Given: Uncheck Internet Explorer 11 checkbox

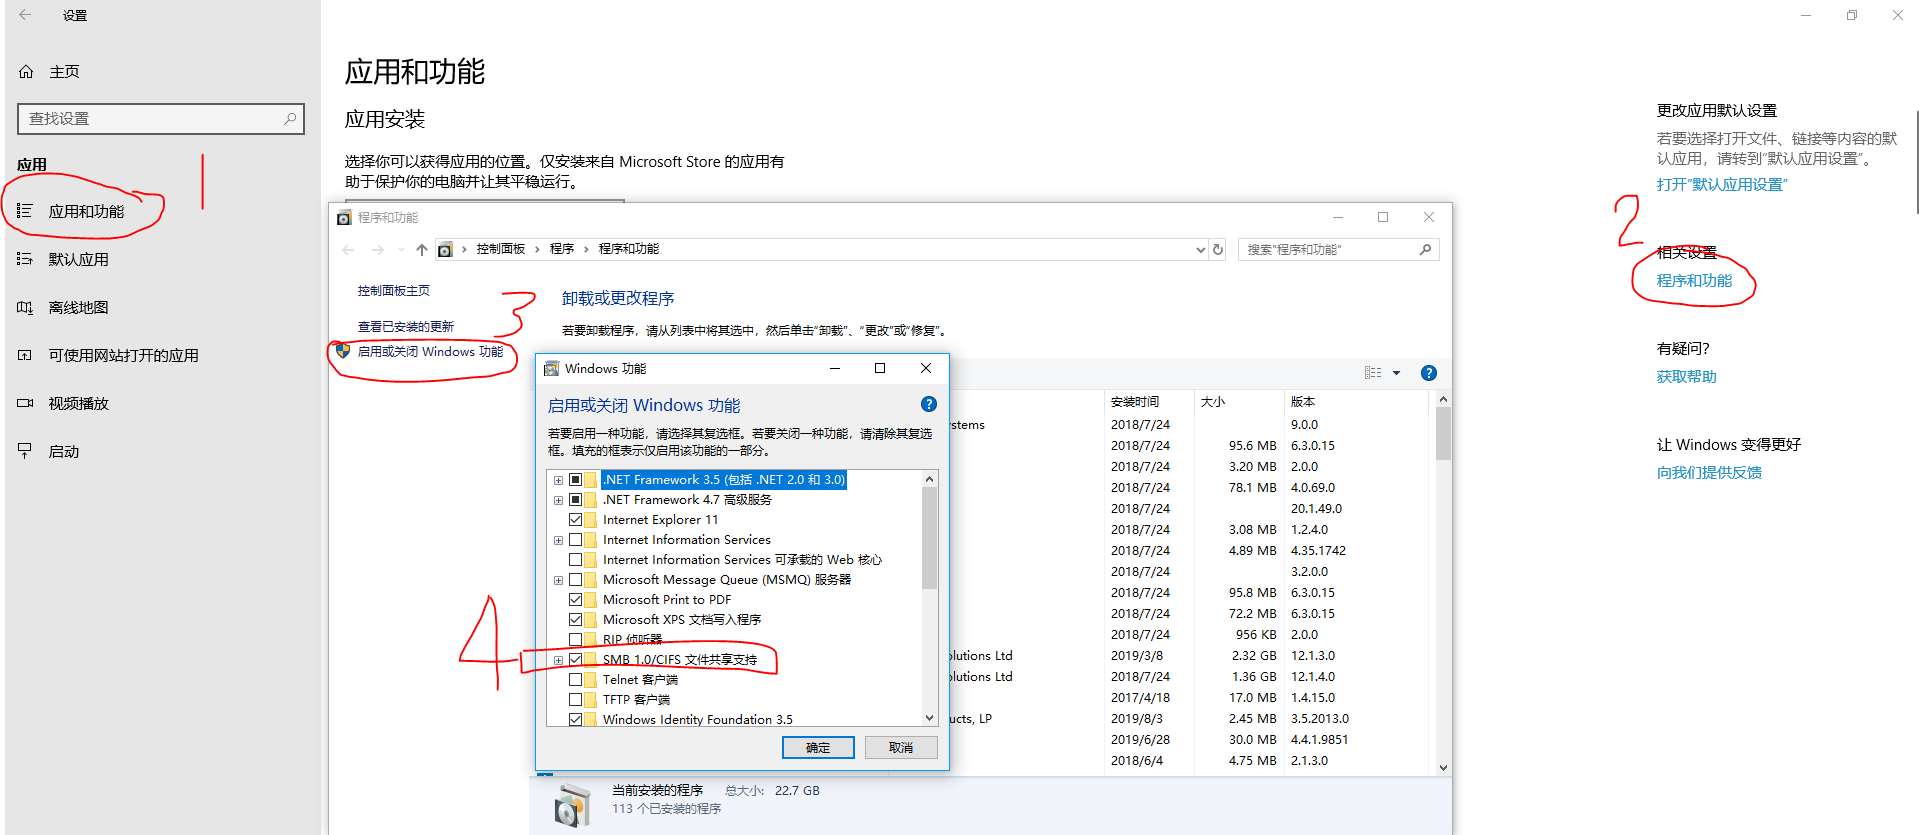Looking at the screenshot, I should (575, 520).
